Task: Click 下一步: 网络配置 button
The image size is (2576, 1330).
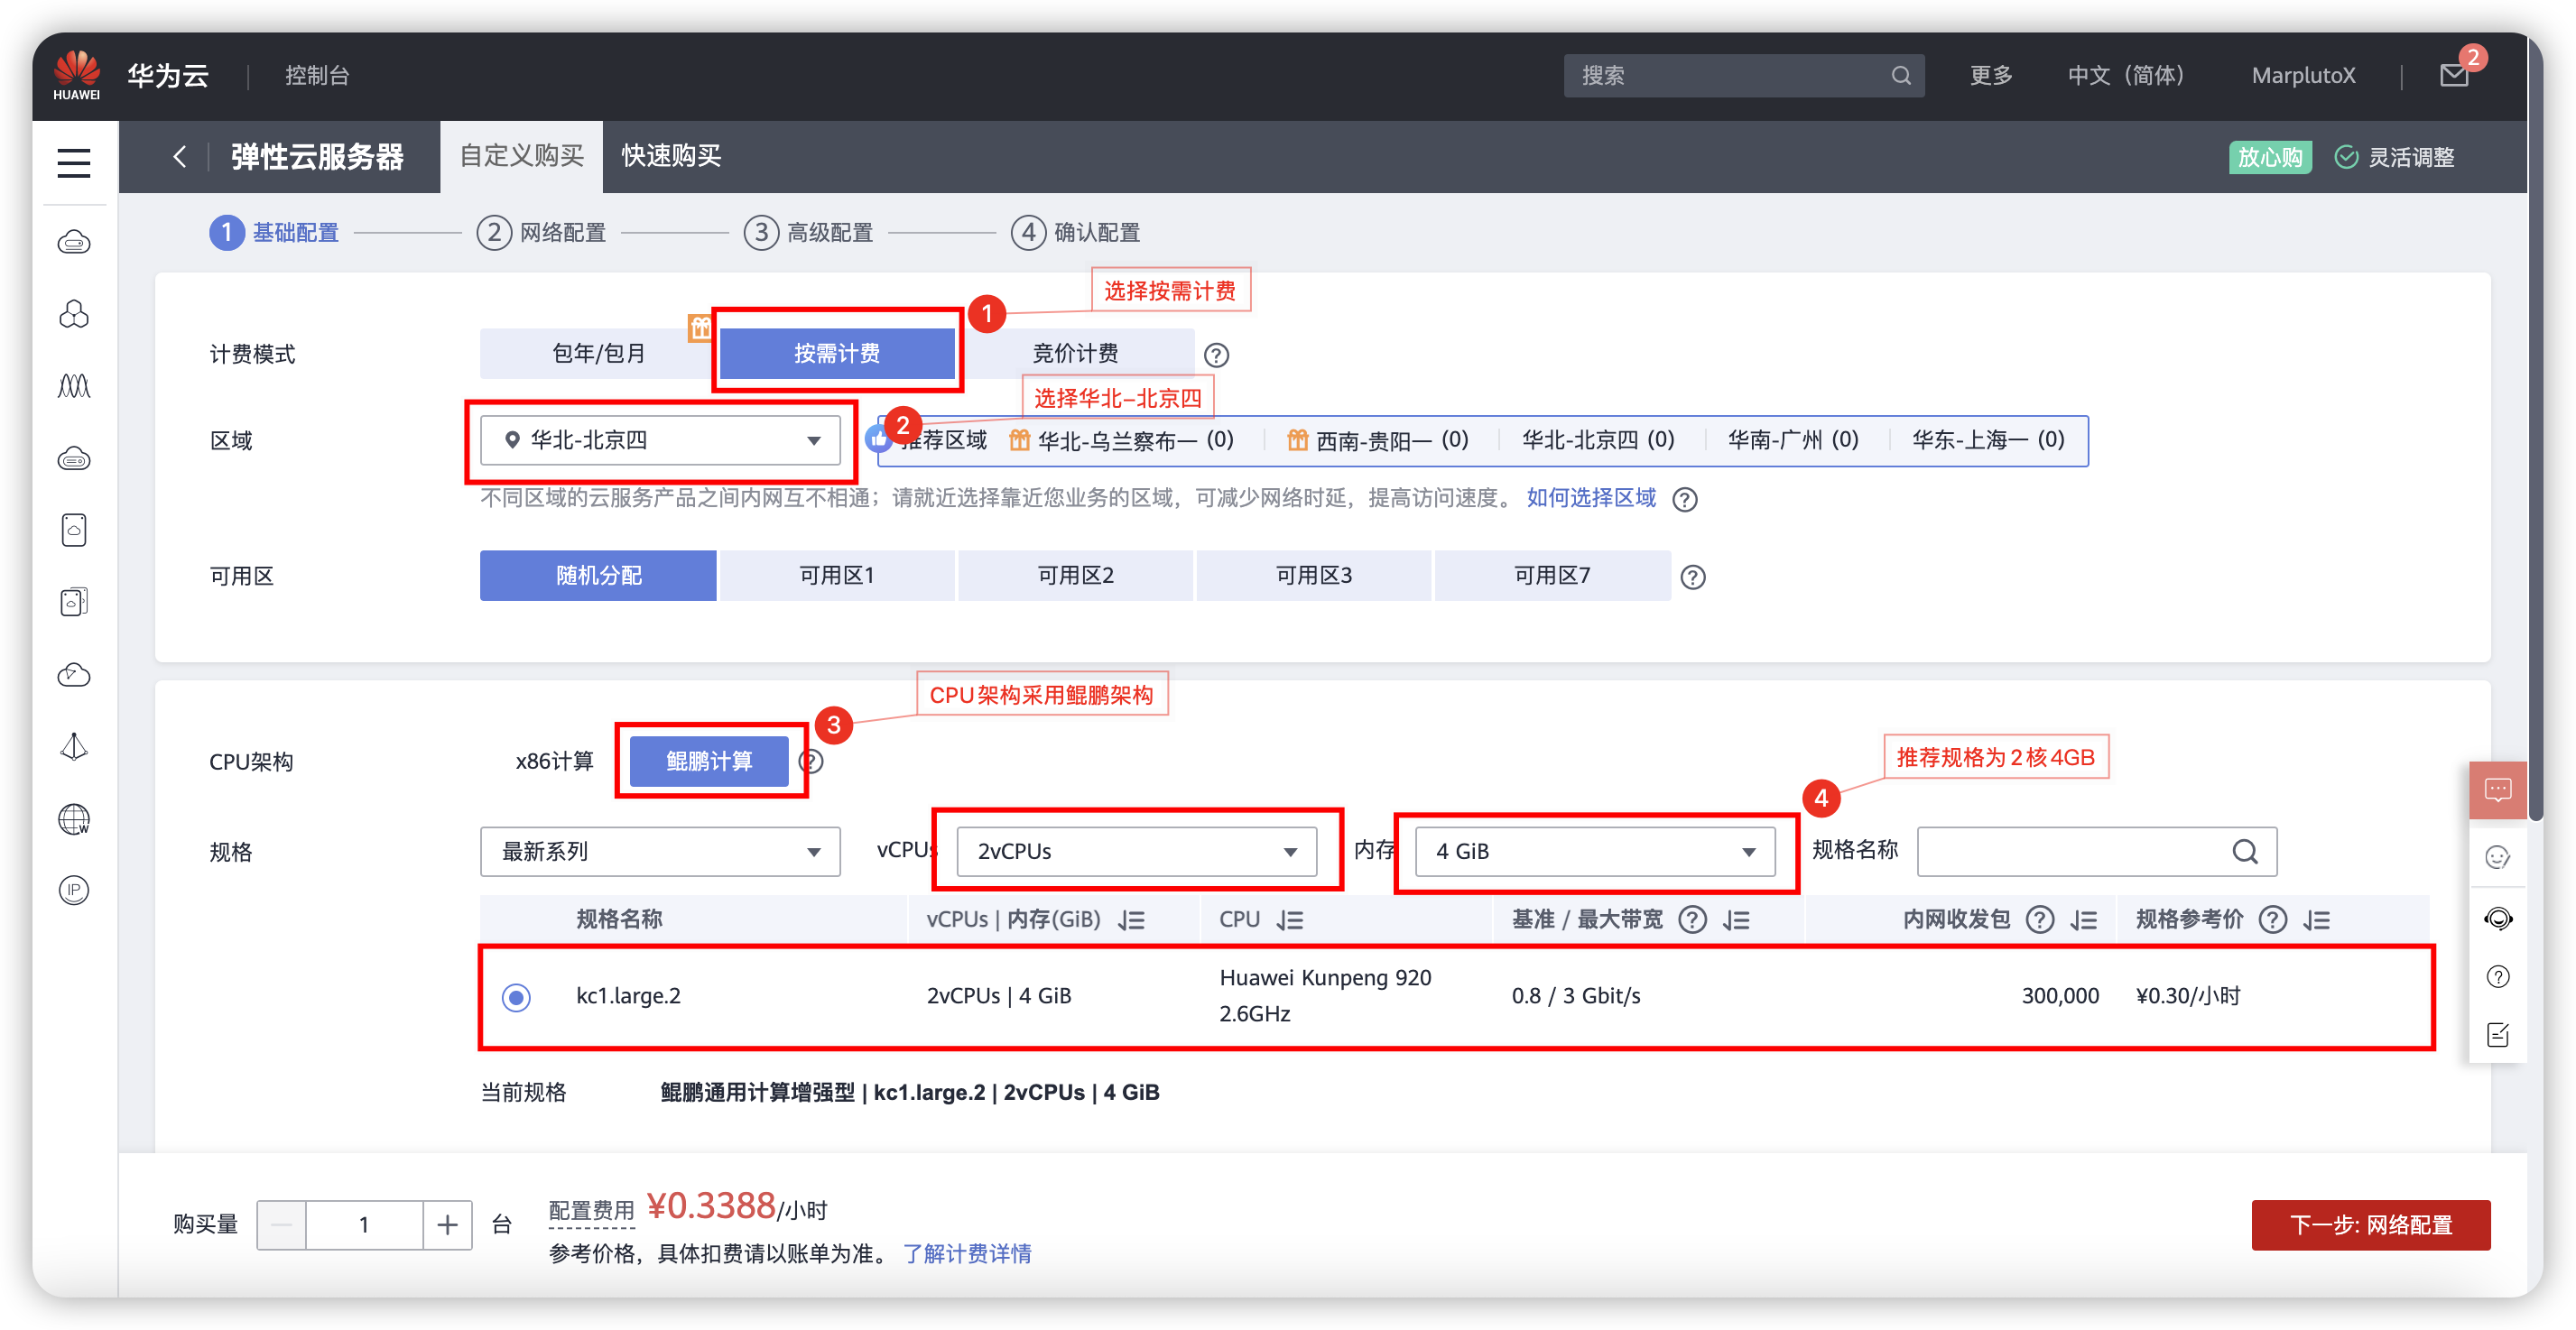Action: 2370,1225
